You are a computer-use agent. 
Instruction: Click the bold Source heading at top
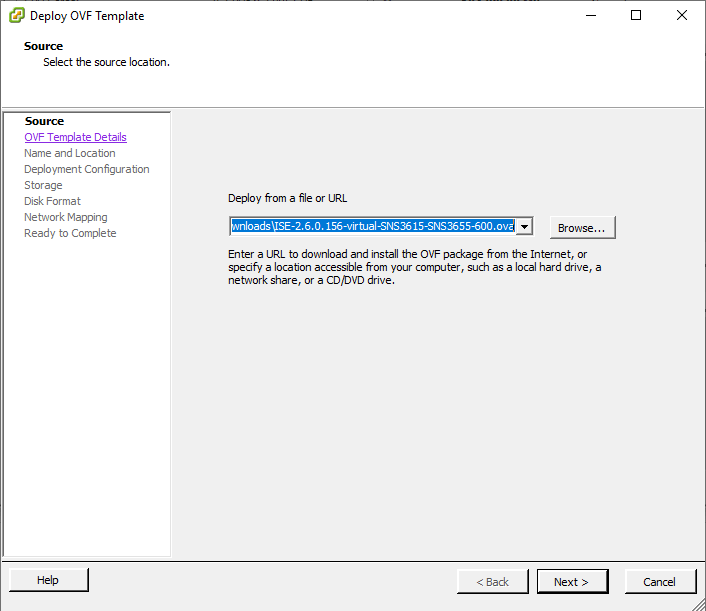pyautogui.click(x=43, y=46)
